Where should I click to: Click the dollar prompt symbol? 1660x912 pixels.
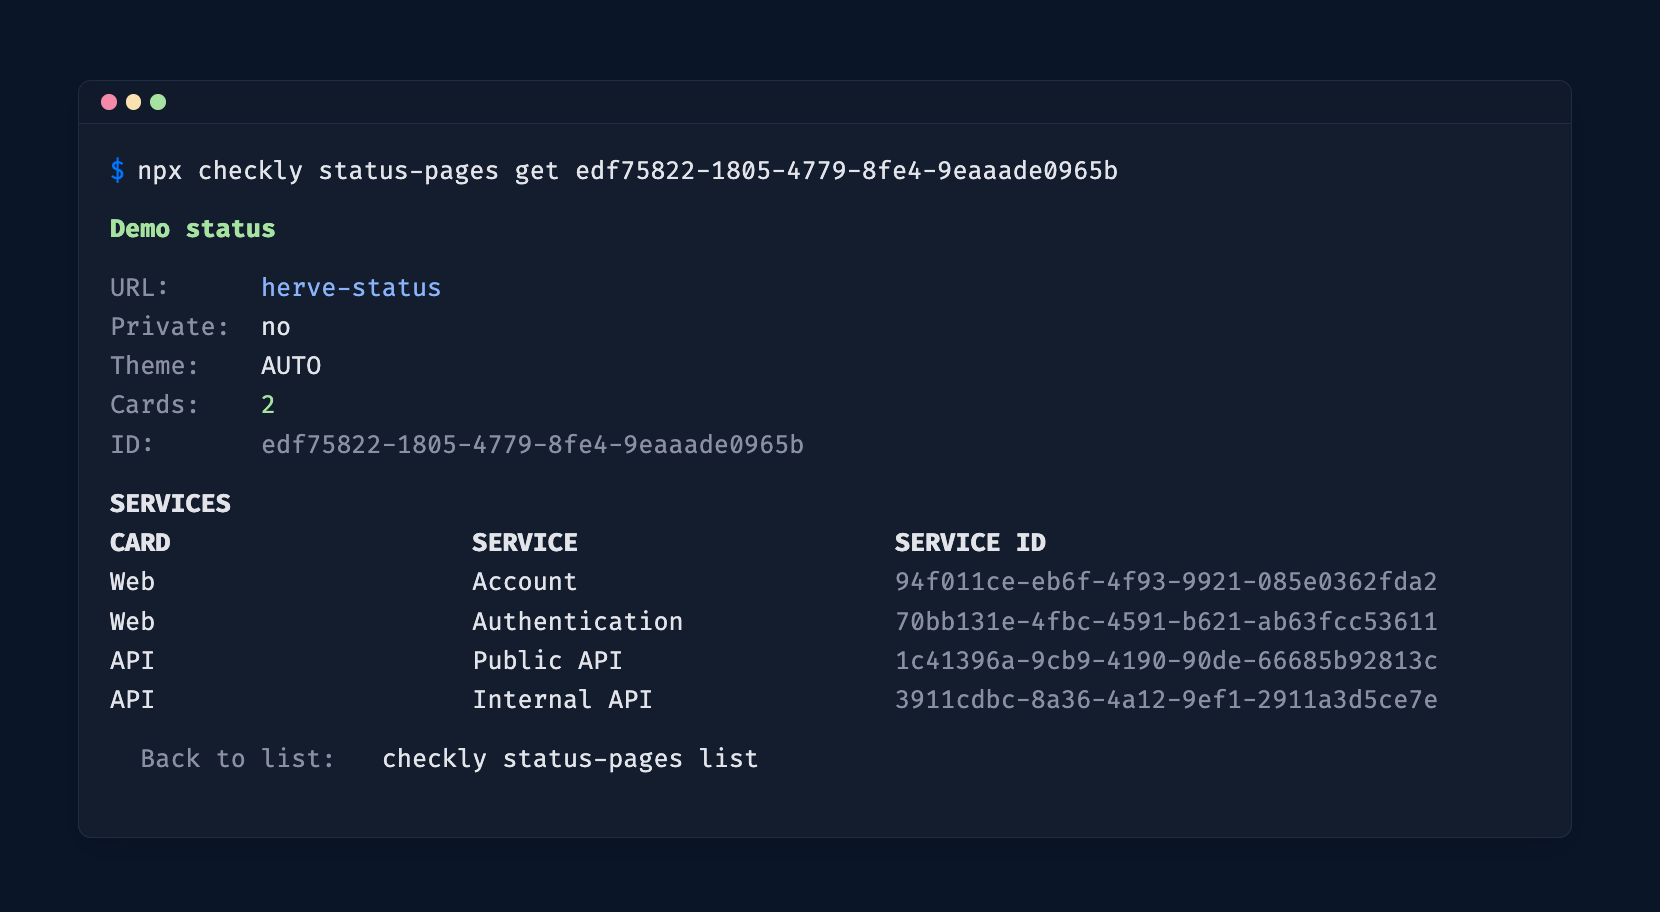pos(118,170)
